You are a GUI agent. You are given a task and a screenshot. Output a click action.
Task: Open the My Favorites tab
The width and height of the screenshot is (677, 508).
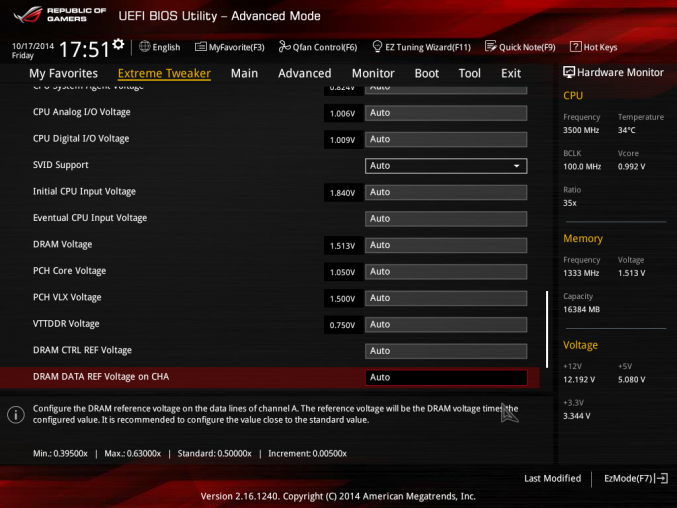point(63,73)
